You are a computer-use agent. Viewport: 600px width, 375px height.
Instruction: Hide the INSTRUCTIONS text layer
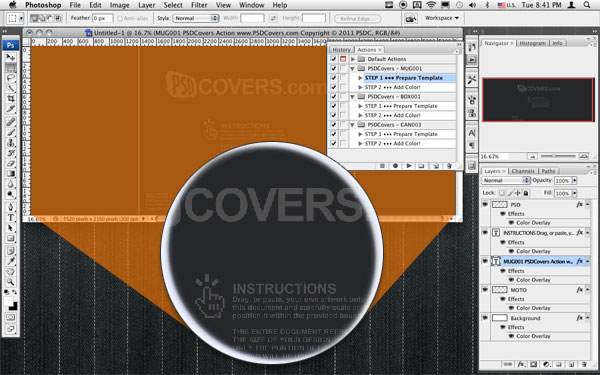pyautogui.click(x=485, y=233)
